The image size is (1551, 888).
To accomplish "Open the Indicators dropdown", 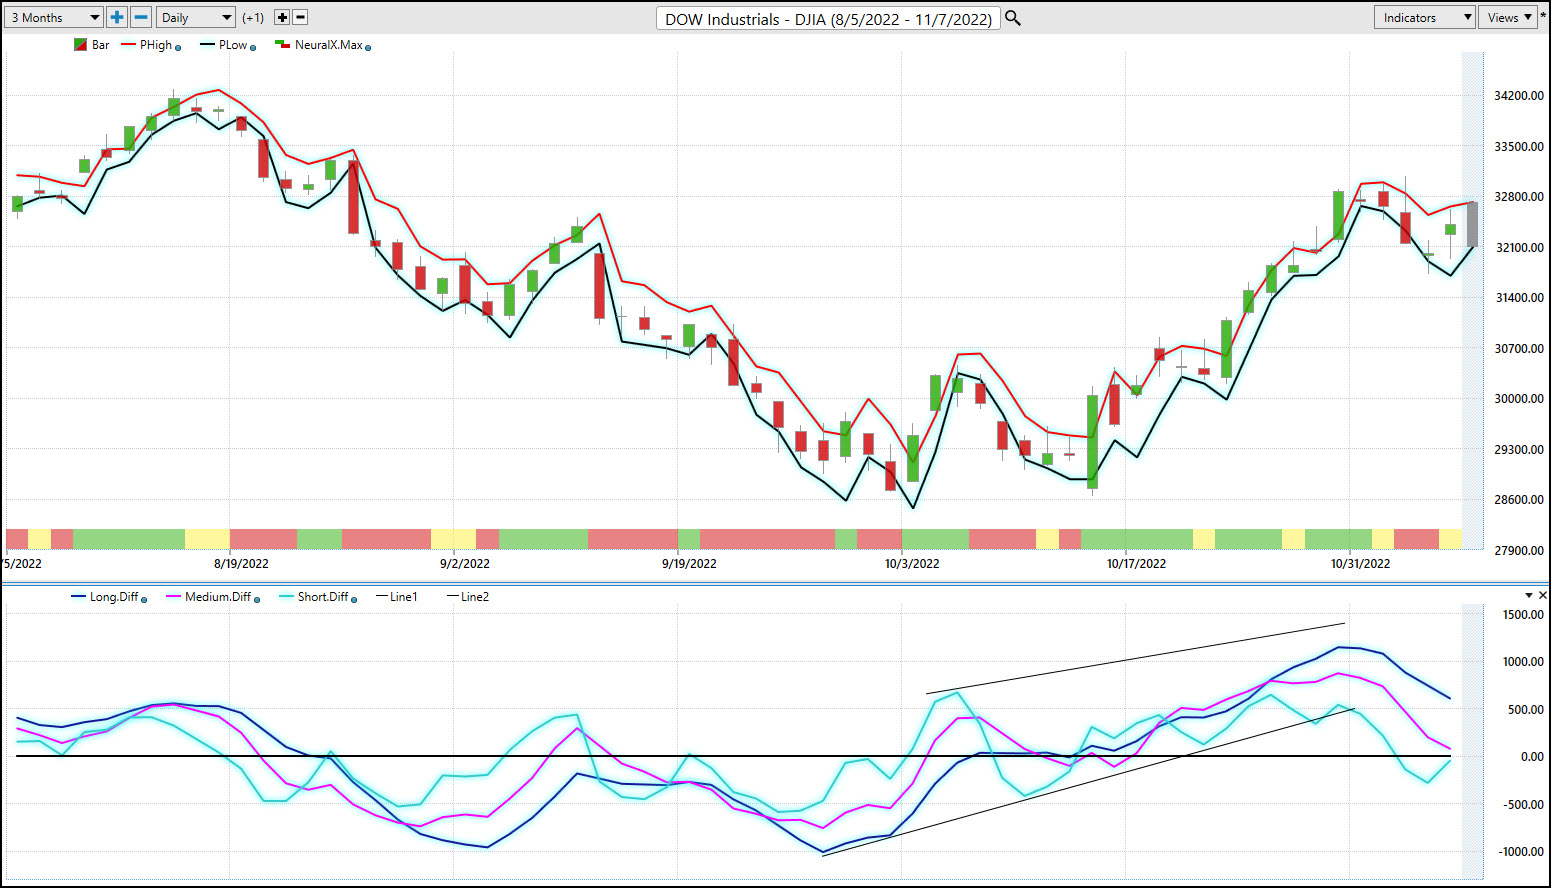I will click(1425, 17).
